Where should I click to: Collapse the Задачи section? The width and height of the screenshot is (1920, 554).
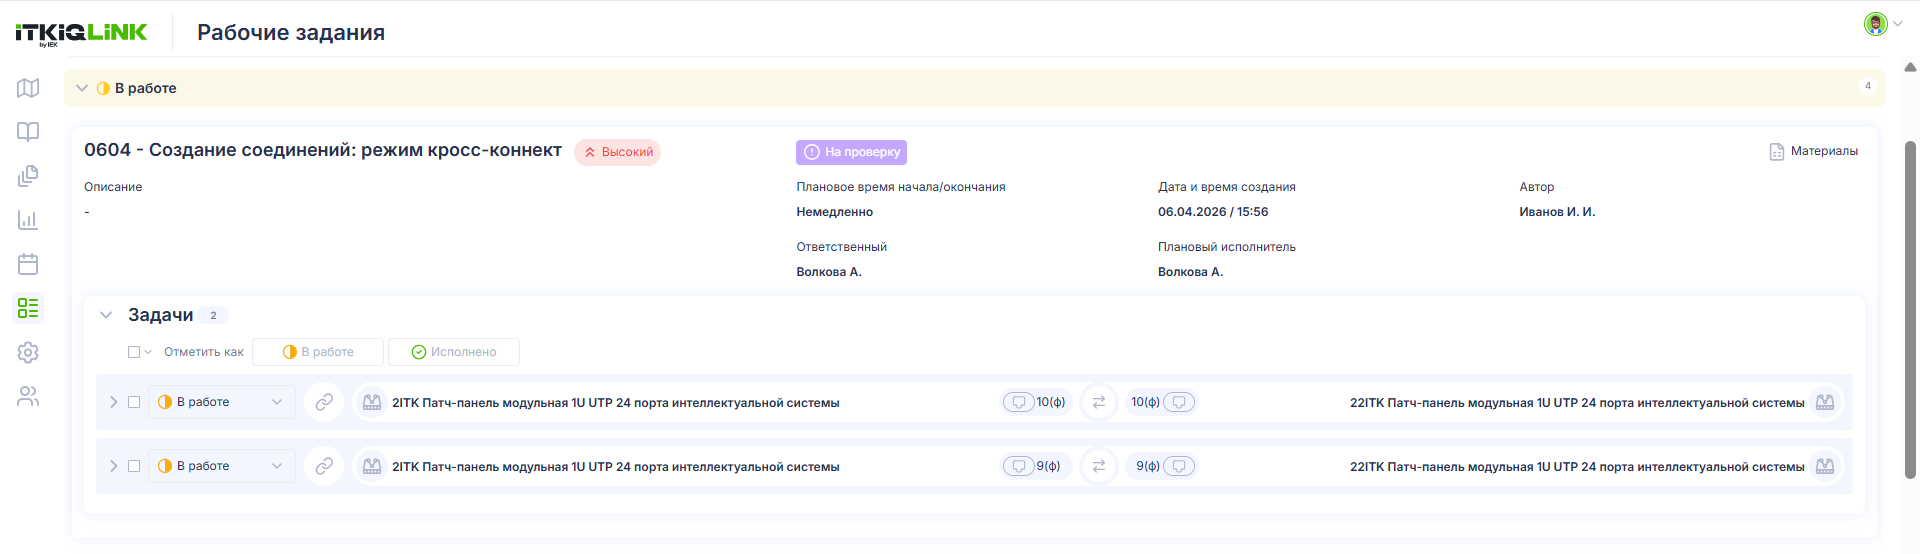(106, 315)
